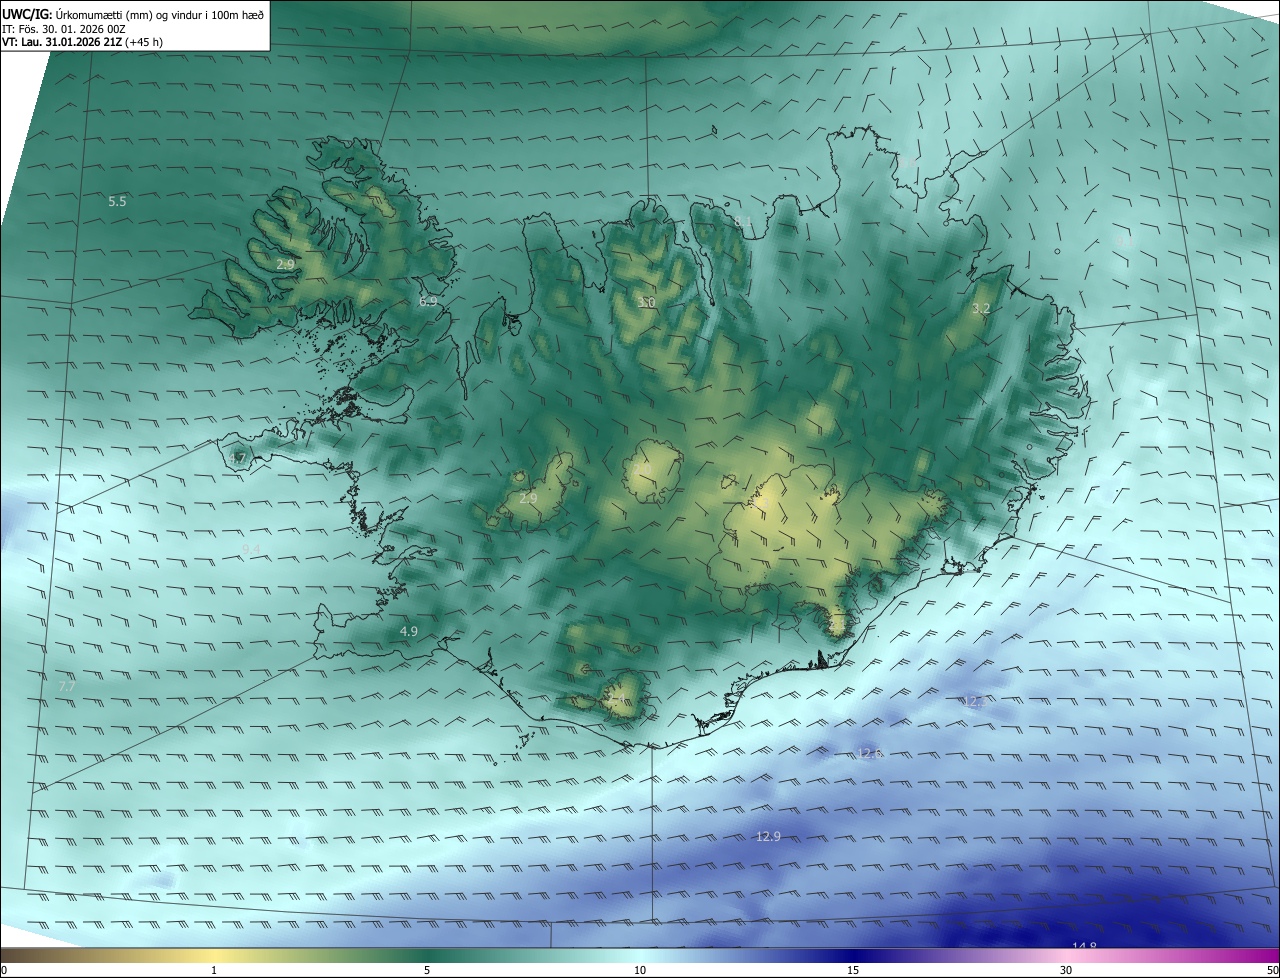The width and height of the screenshot is (1280, 978).
Task: Click the '30' tick on the color scale
Action: click(x=1066, y=970)
